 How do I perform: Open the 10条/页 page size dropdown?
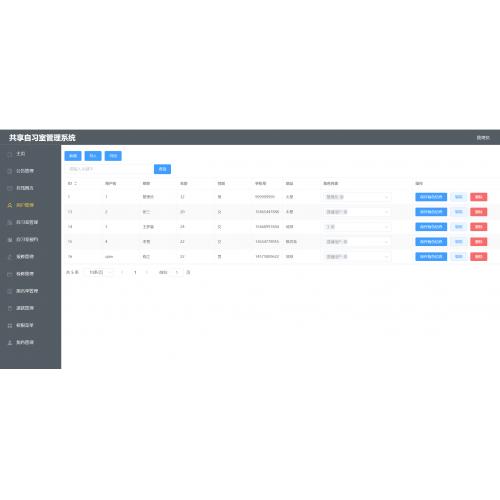tap(99, 272)
